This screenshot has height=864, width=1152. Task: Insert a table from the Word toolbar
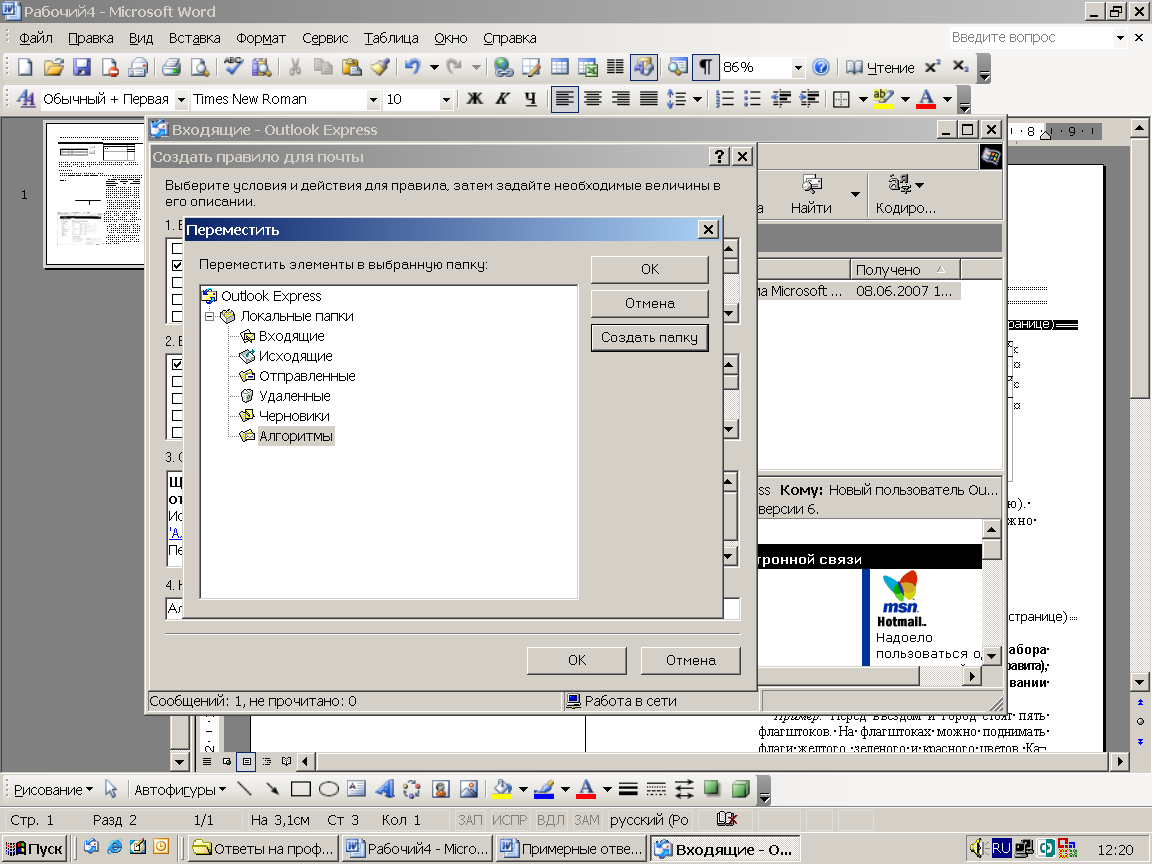tap(560, 68)
